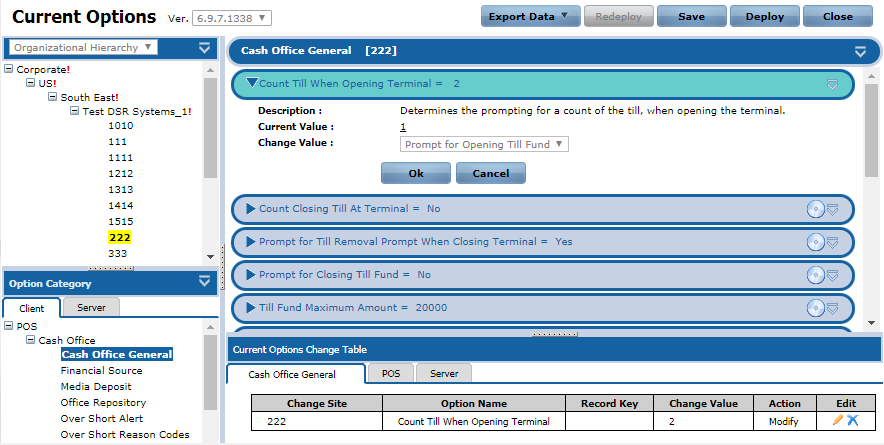
Task: Open the Export Data dropdown button
Action: (x=531, y=16)
